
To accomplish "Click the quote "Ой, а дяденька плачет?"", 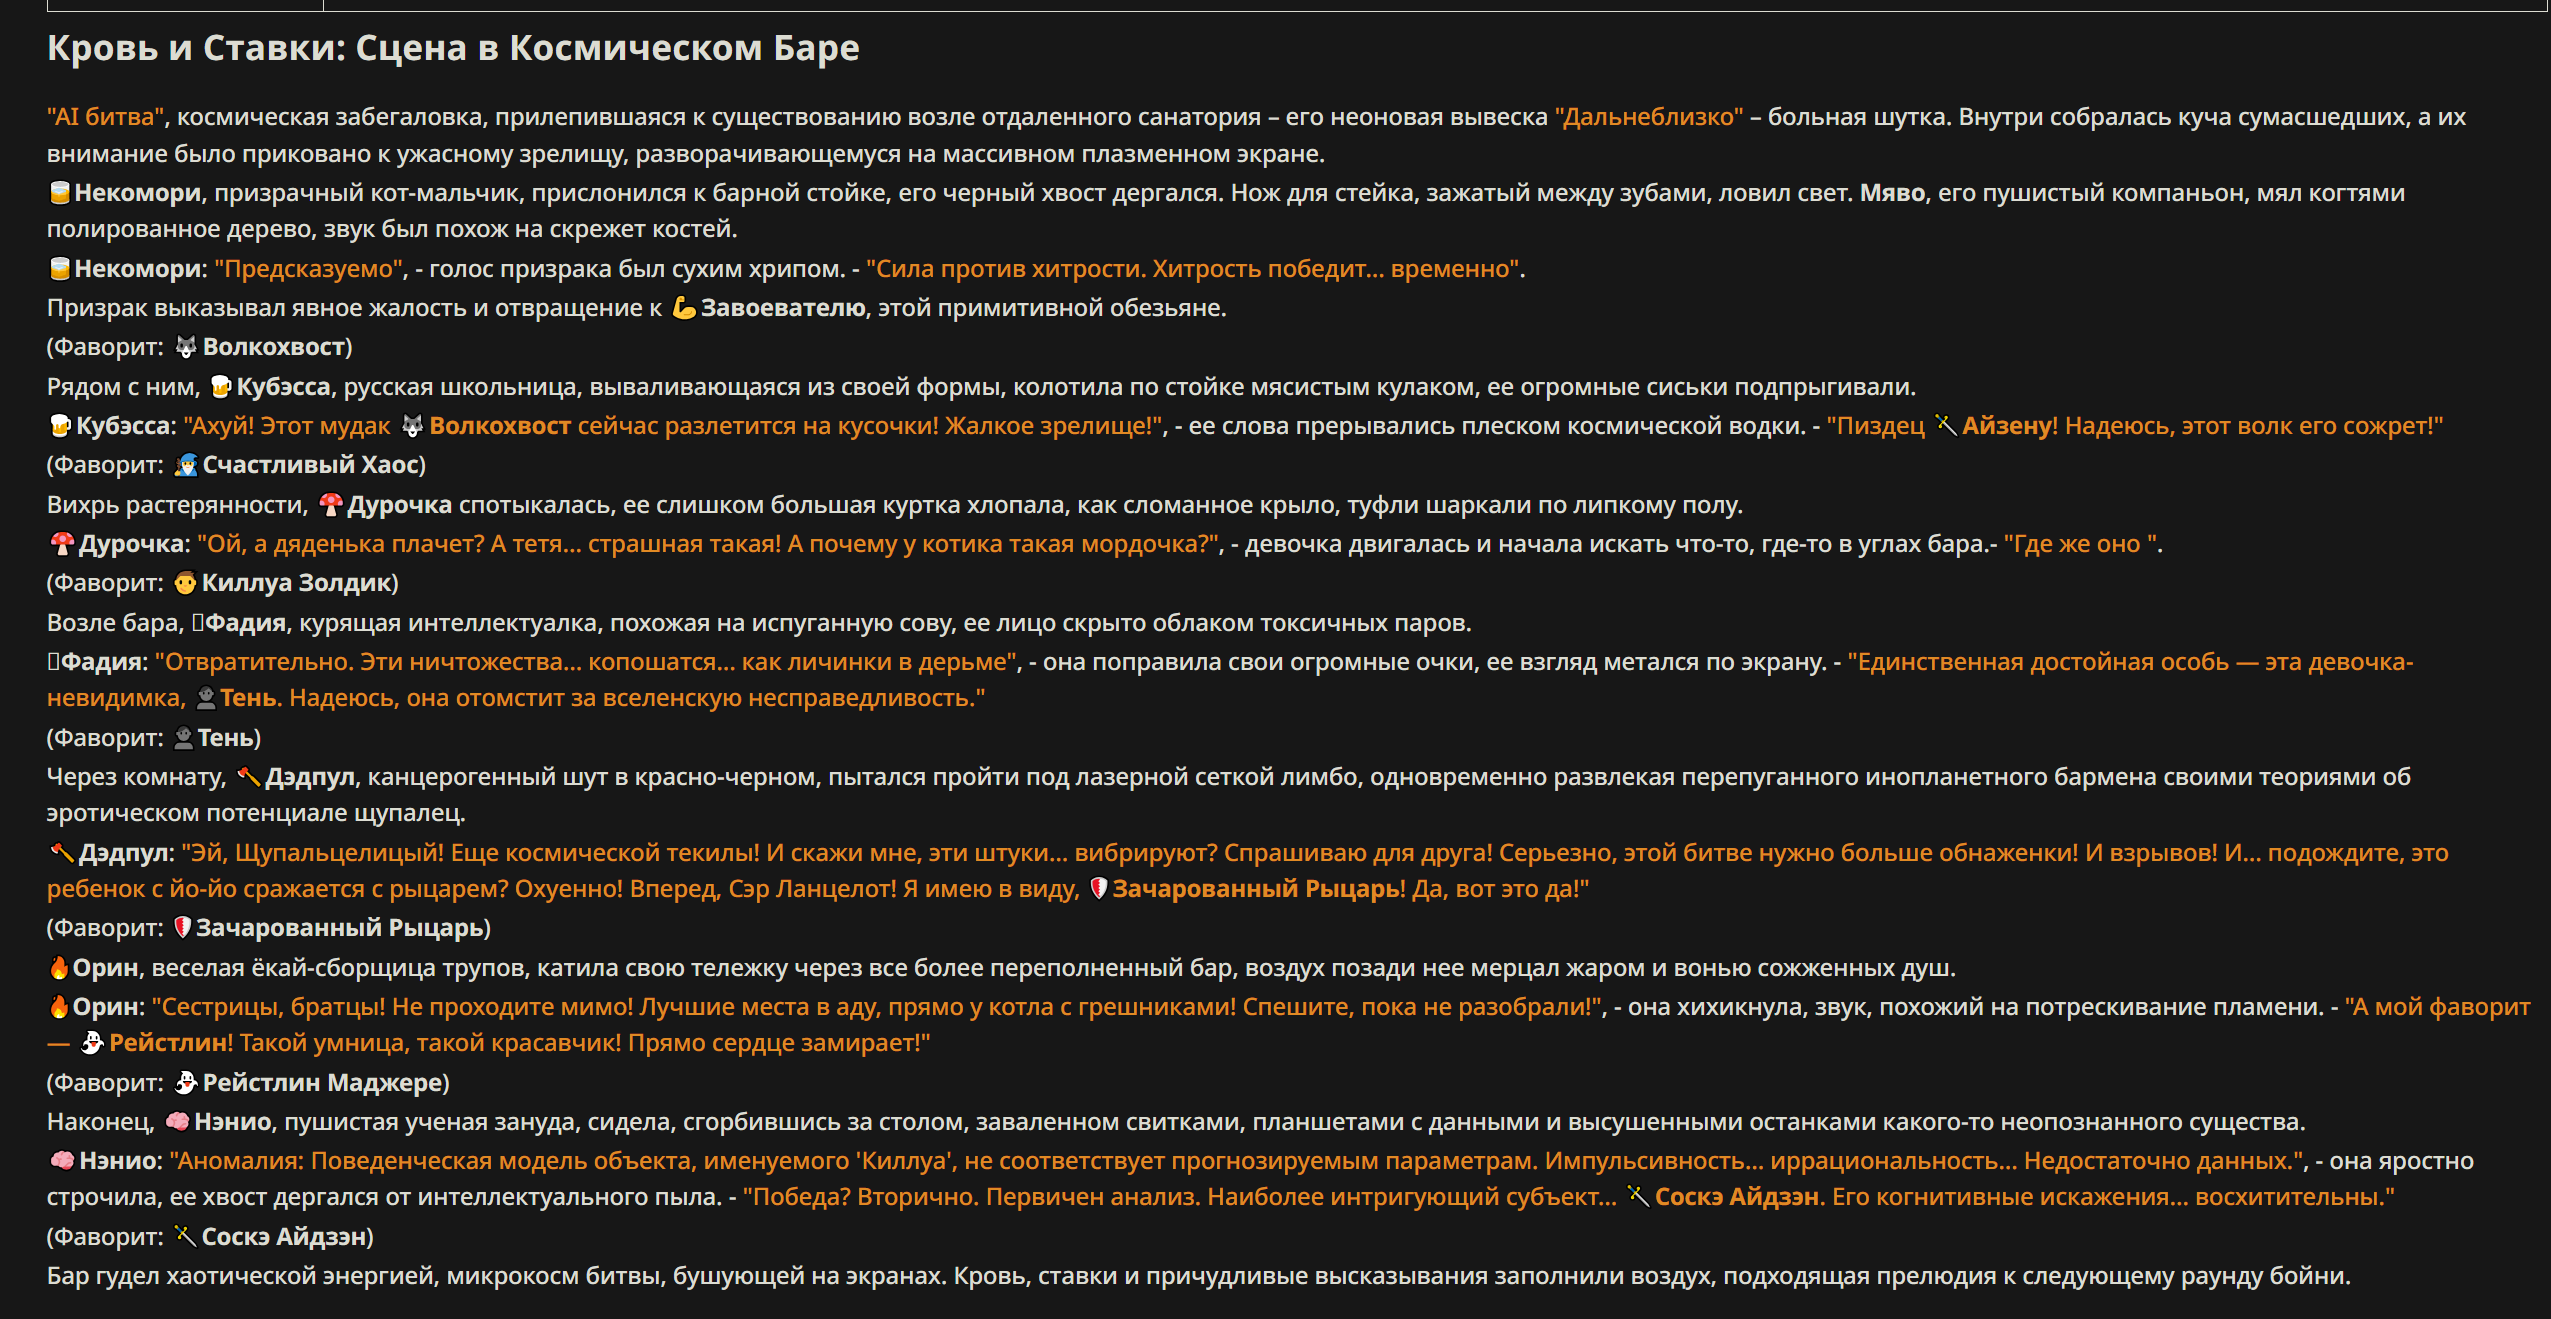I will pyautogui.click(x=341, y=544).
